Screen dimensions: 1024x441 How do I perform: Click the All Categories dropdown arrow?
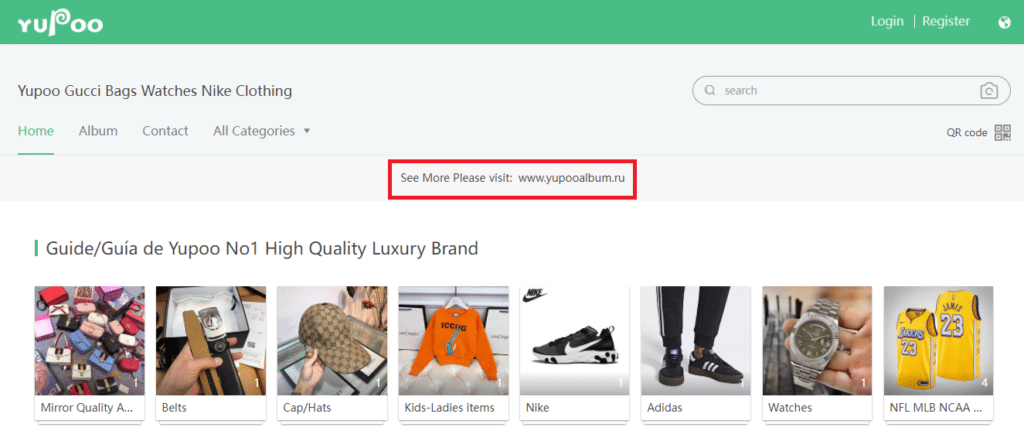tap(306, 131)
